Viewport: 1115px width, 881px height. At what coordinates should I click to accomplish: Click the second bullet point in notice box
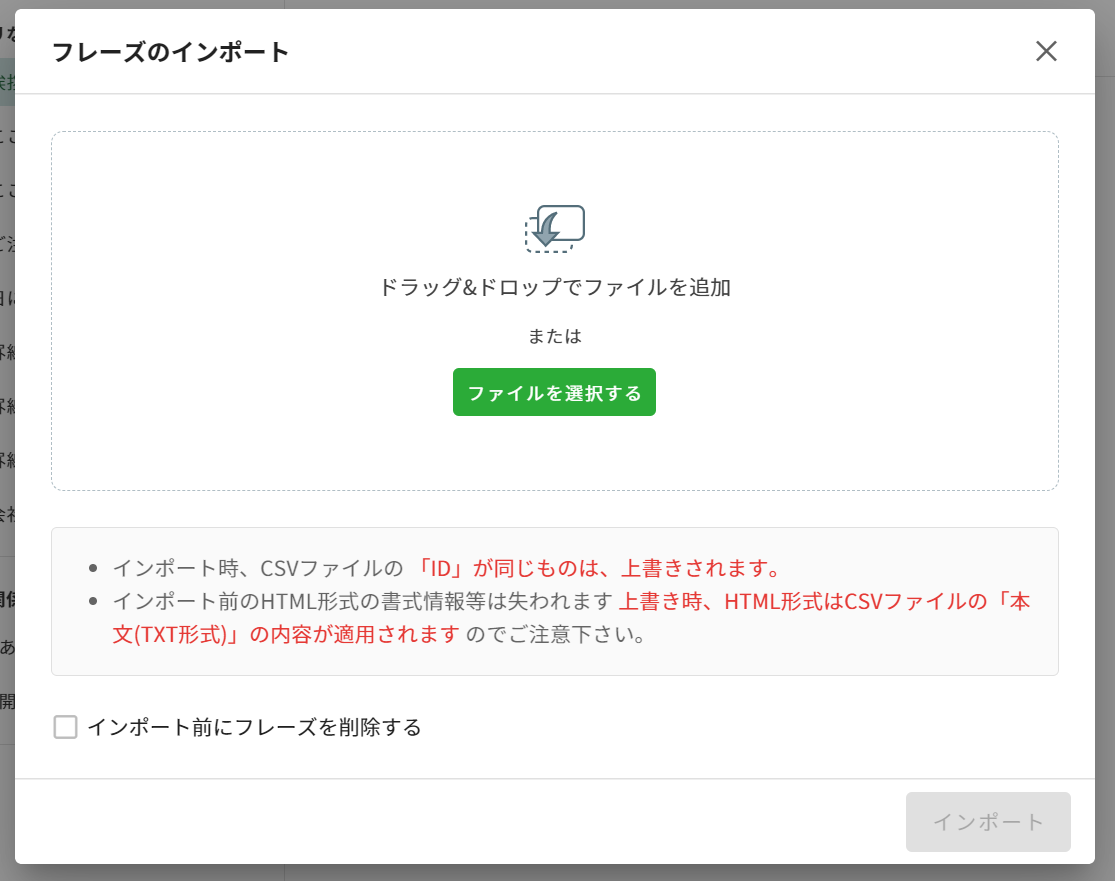click(x=93, y=602)
